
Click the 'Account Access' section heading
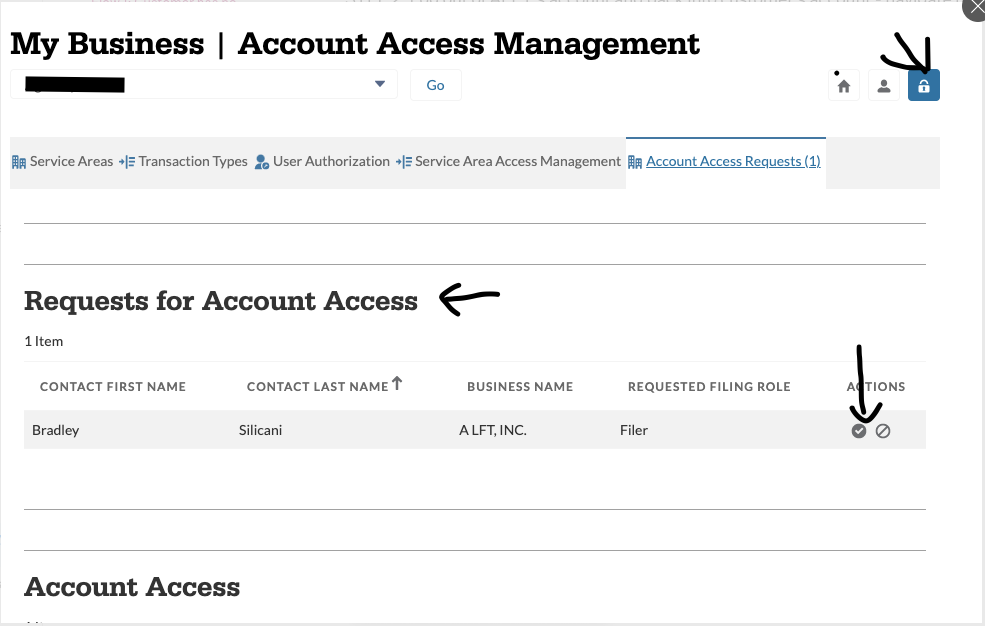[x=132, y=587]
